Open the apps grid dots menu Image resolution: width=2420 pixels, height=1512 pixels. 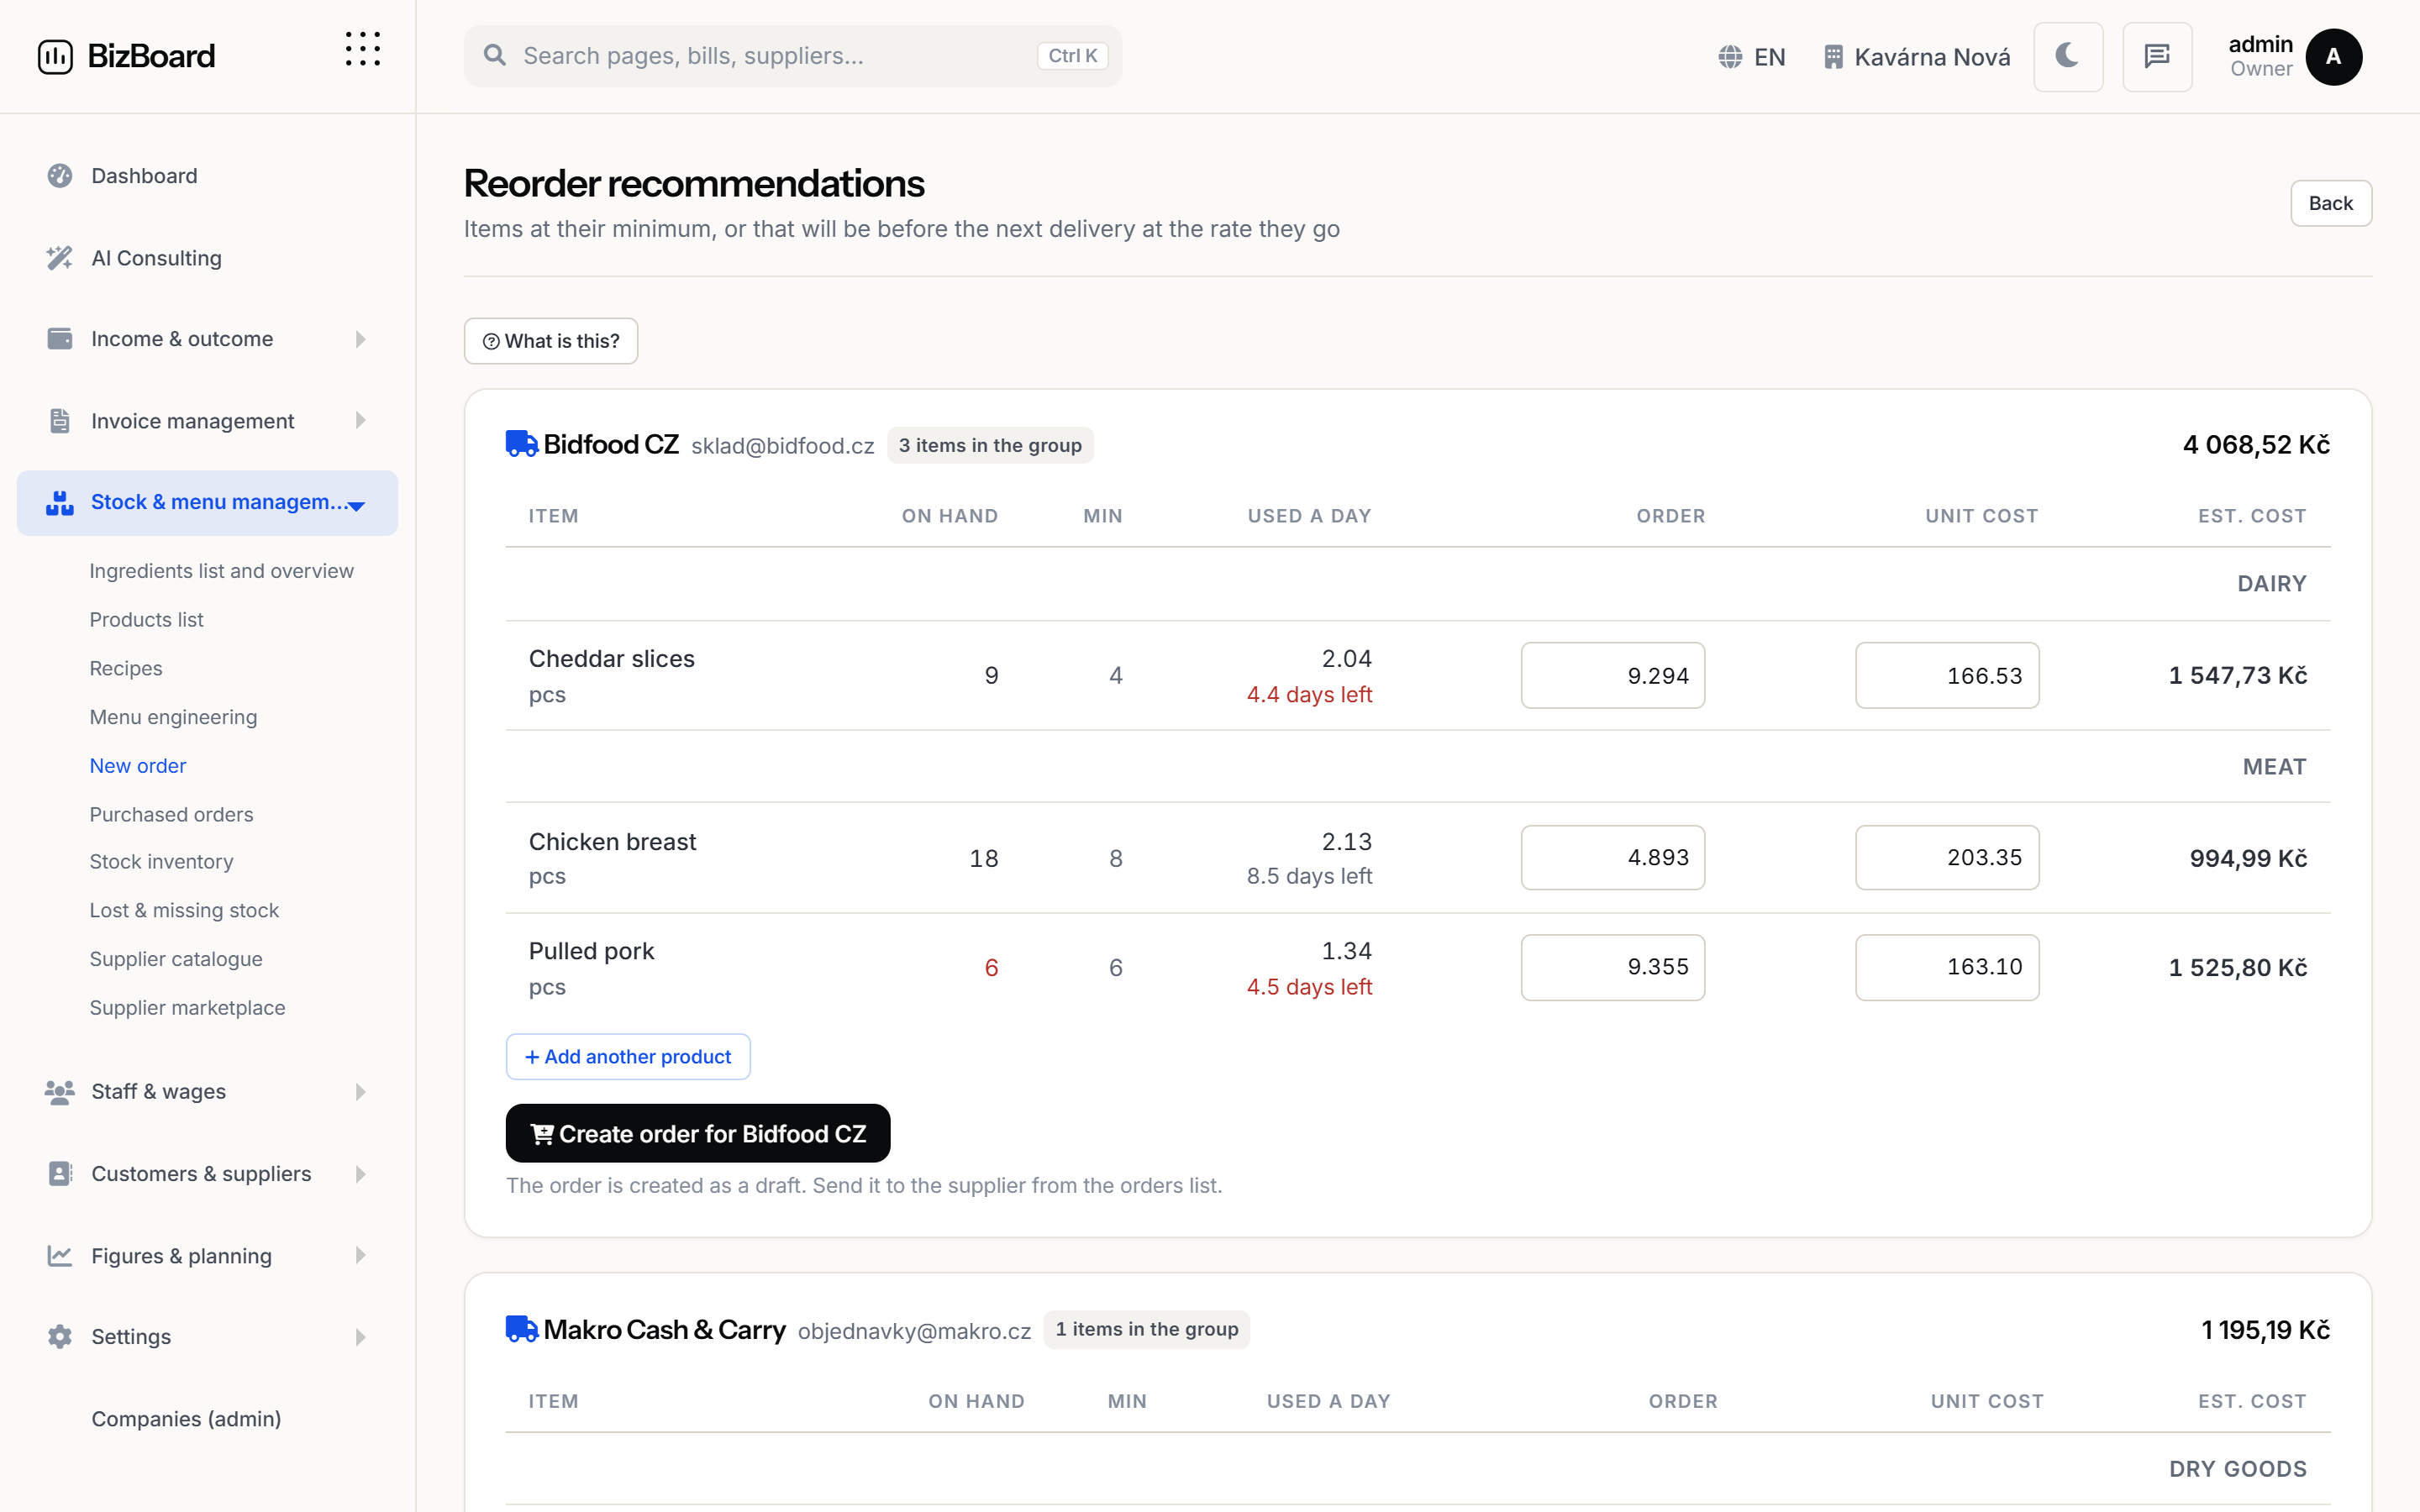click(362, 49)
